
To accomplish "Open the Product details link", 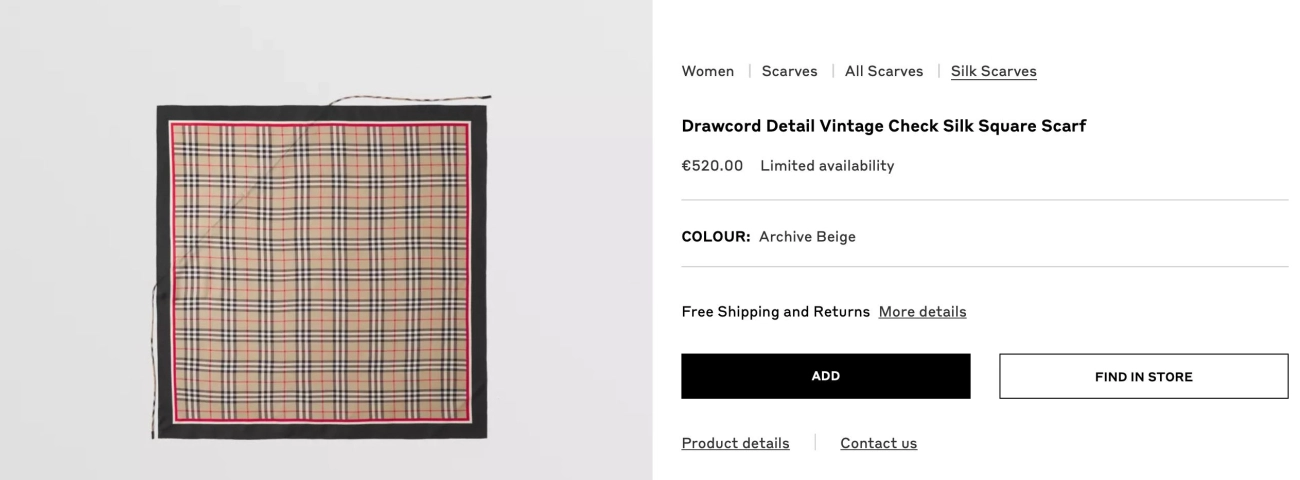I will [x=736, y=443].
